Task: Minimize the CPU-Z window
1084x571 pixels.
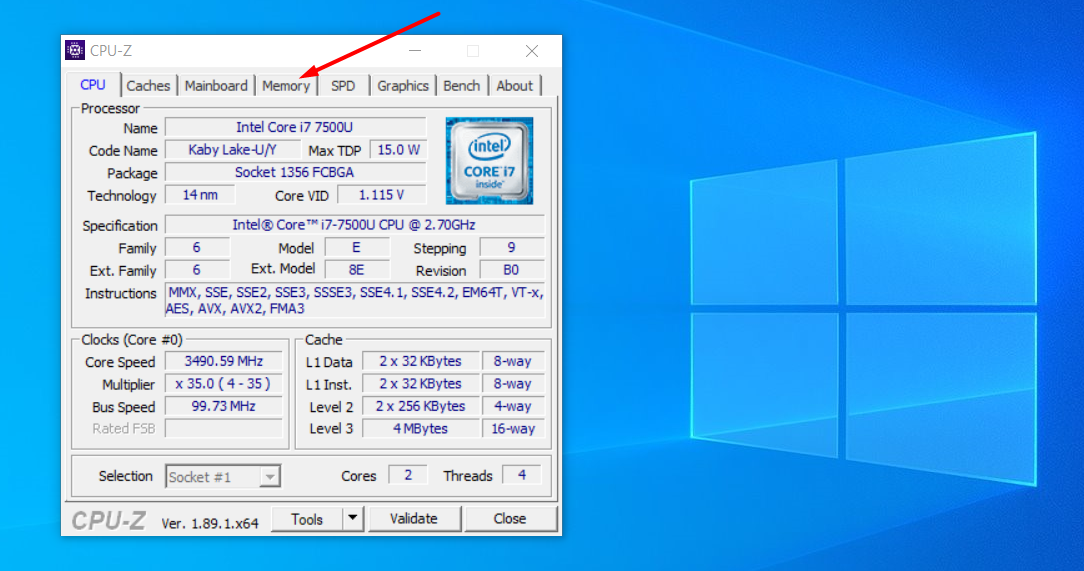Action: [x=415, y=50]
